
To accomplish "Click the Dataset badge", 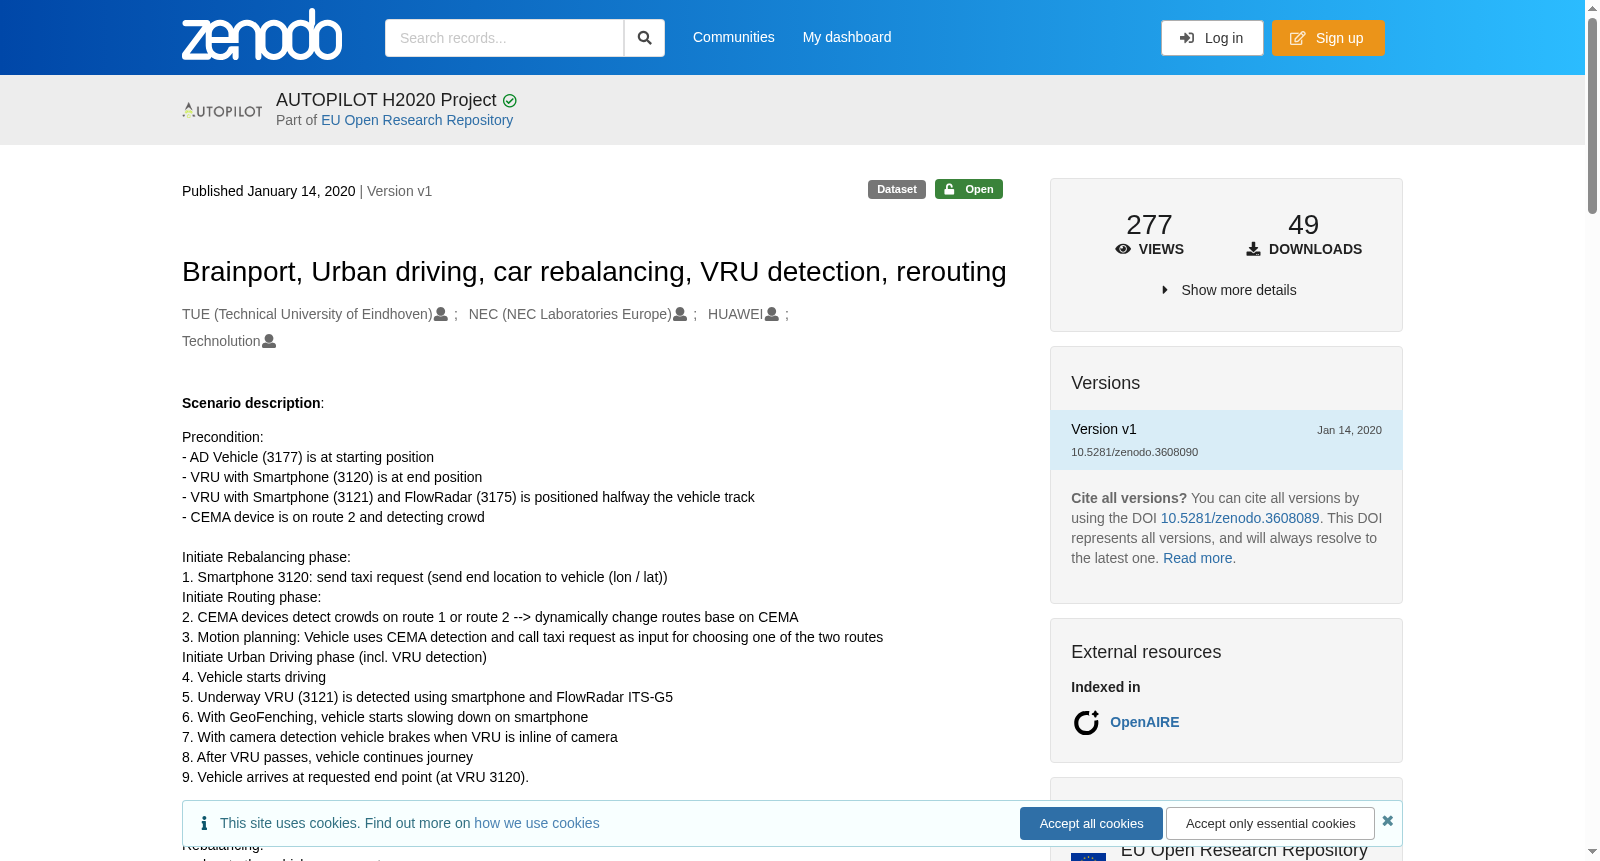I will 897,189.
